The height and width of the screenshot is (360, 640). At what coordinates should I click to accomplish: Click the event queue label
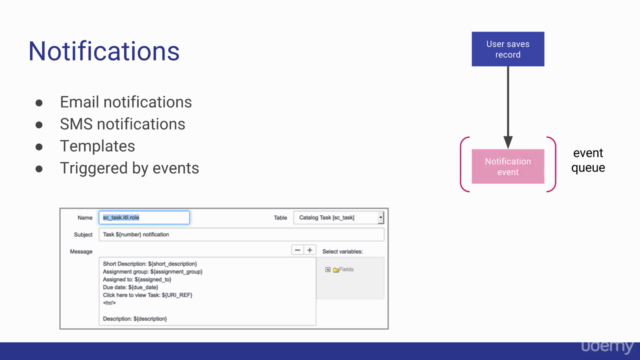[588, 160]
